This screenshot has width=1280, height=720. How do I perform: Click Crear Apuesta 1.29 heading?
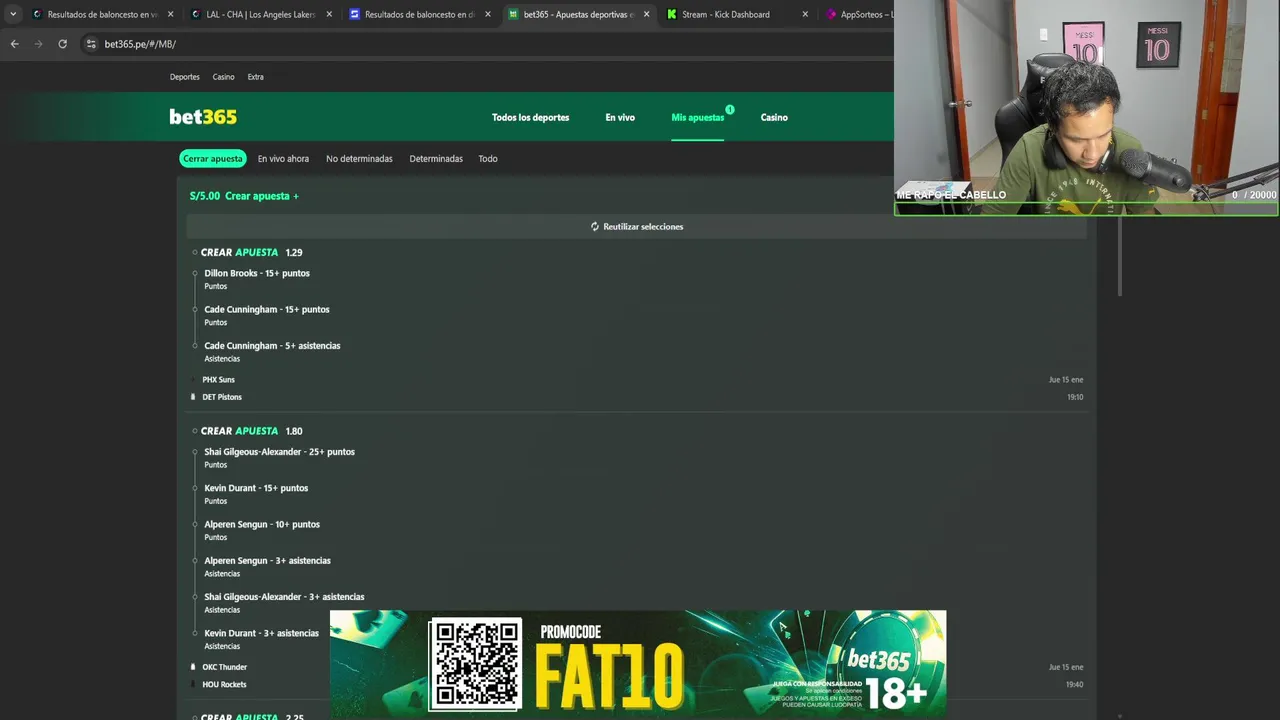[x=251, y=253]
